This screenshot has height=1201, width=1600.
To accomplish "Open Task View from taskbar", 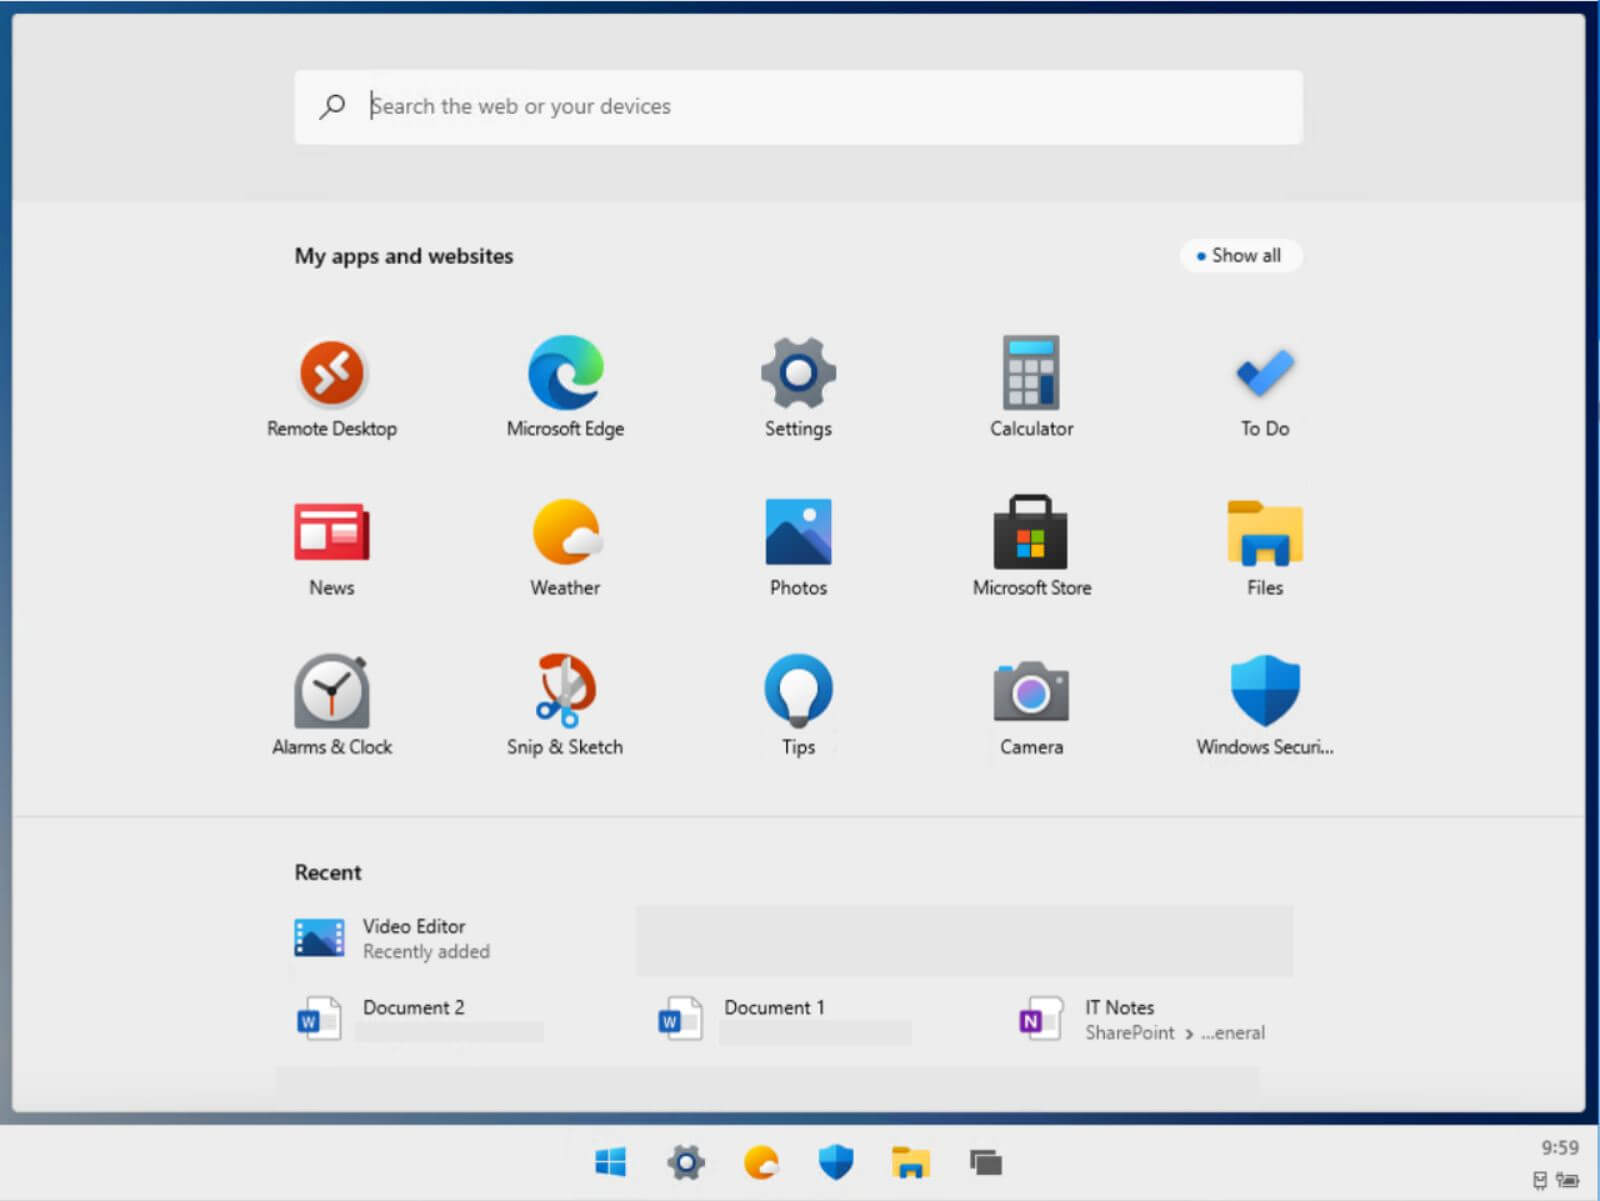I will 985,1162.
